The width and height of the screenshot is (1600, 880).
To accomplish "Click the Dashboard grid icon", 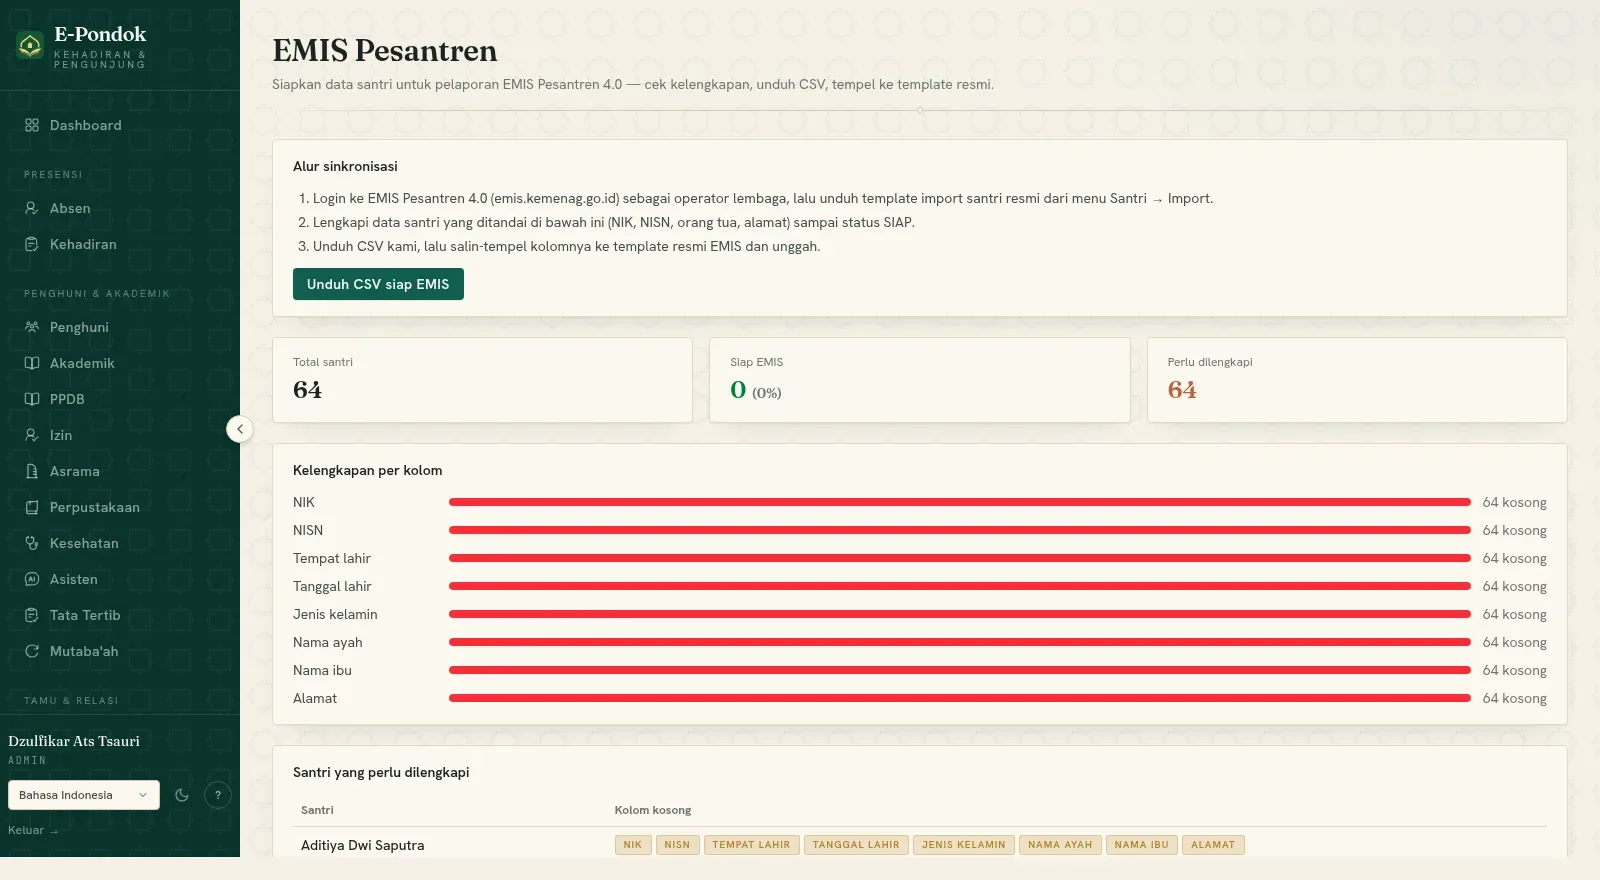I will point(32,125).
